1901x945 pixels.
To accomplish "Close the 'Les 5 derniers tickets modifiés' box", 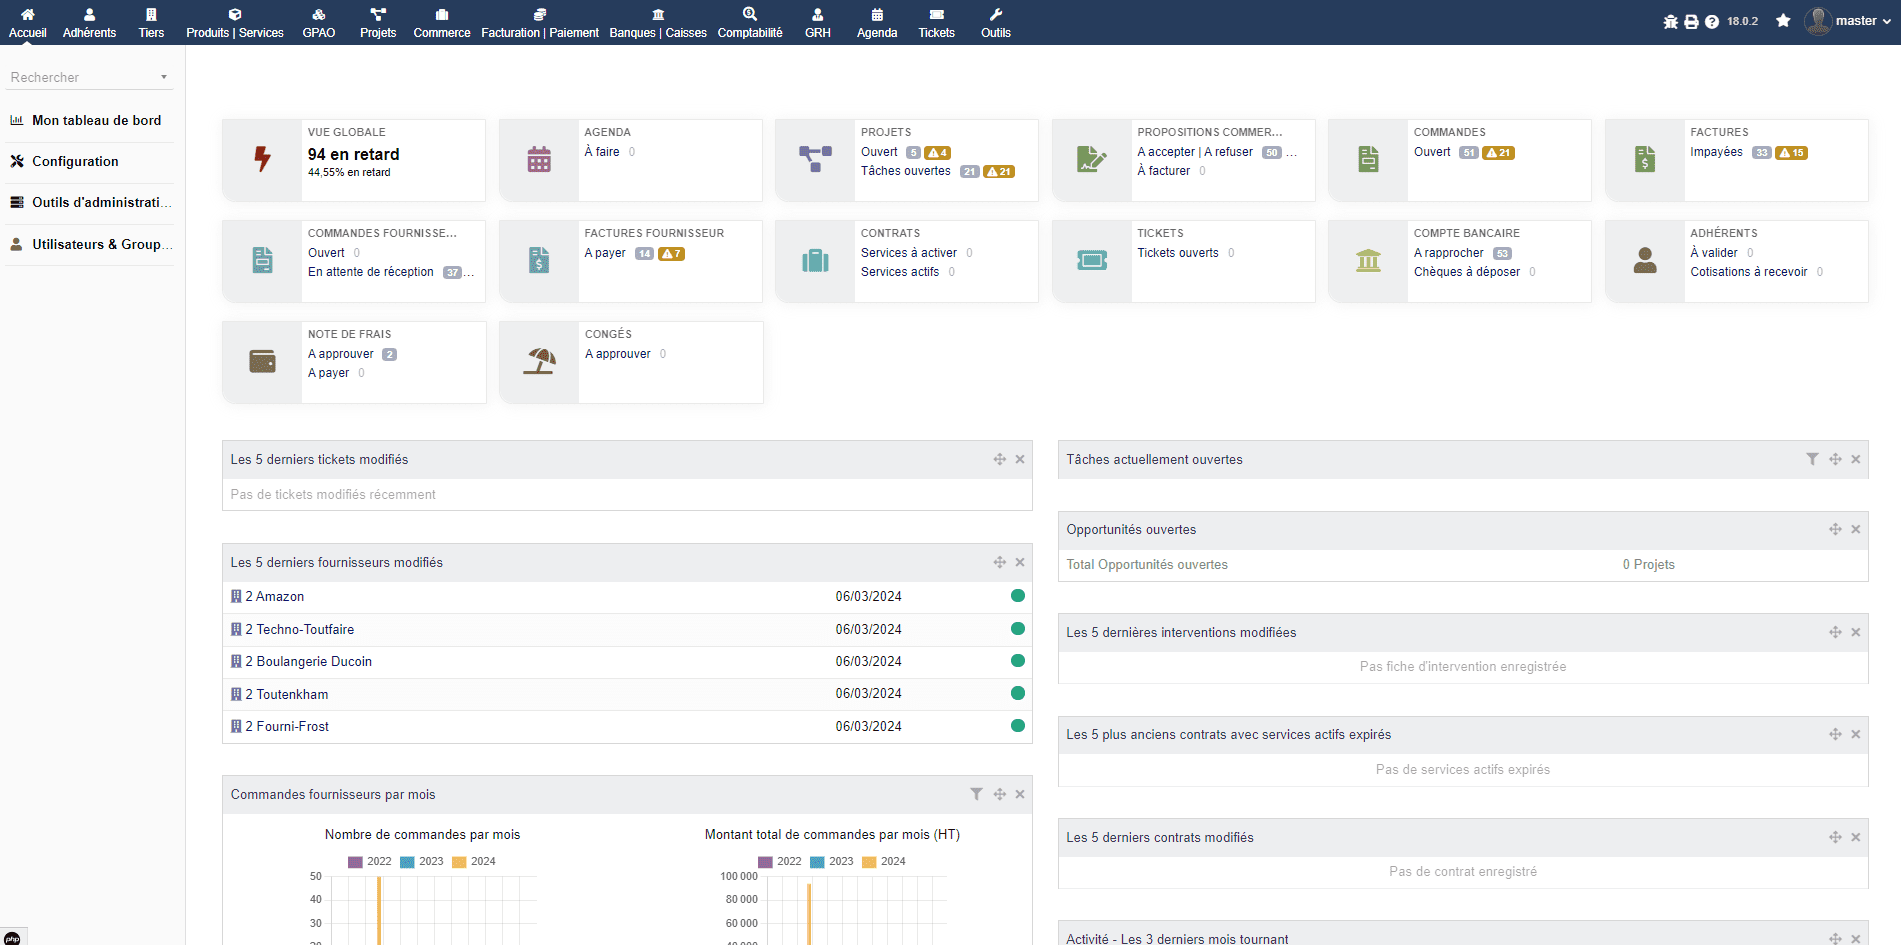I will click(1020, 459).
